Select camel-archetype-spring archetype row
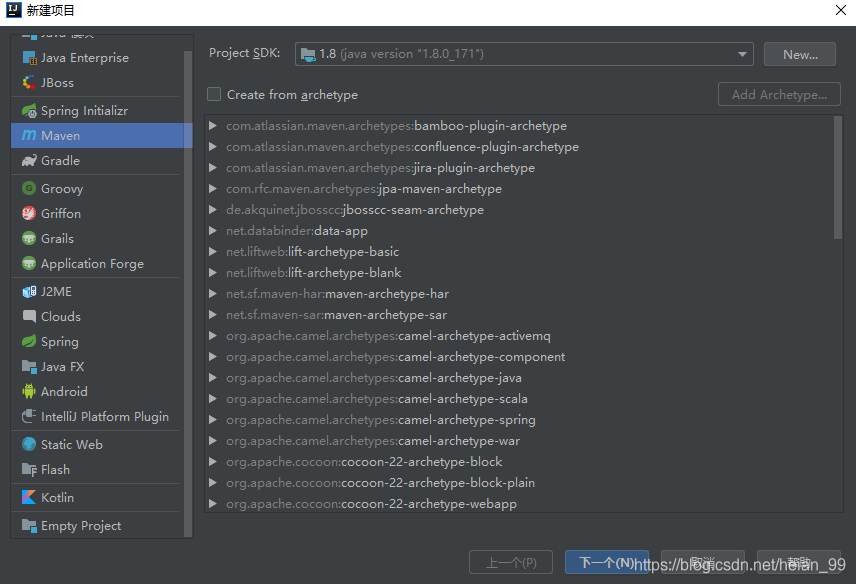Screen dimensions: 856x584 (519, 420)
